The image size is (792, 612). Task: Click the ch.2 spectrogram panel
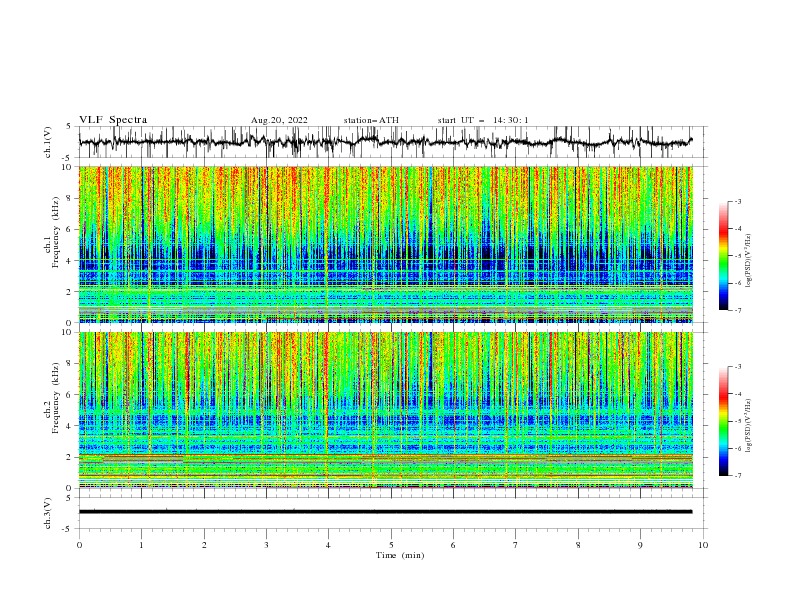coord(386,410)
